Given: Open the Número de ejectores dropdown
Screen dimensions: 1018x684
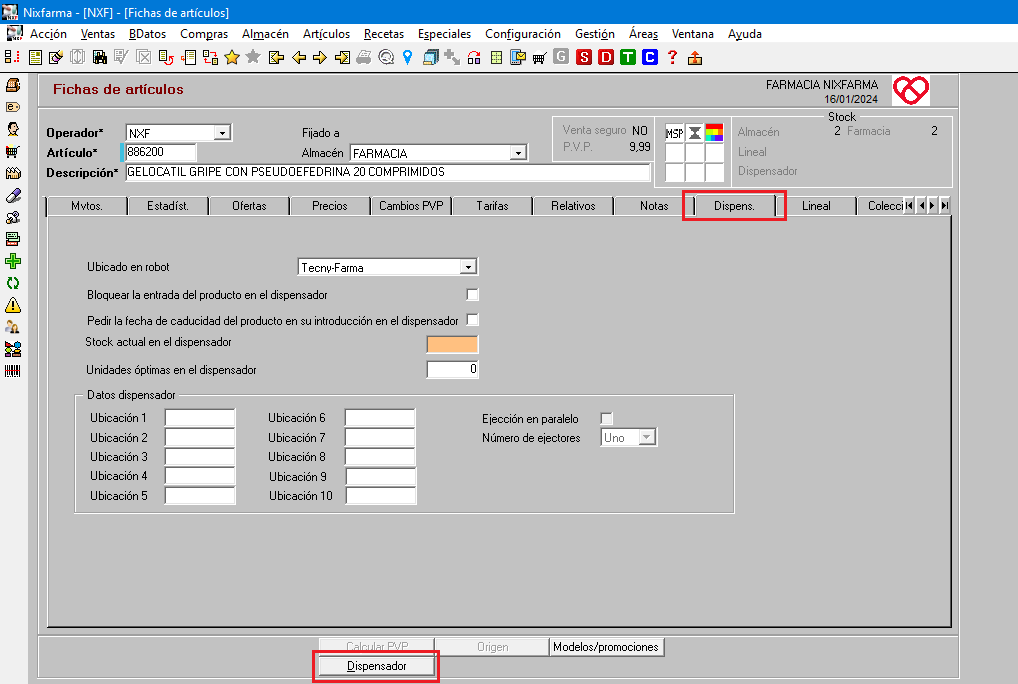Looking at the screenshot, I should [646, 437].
